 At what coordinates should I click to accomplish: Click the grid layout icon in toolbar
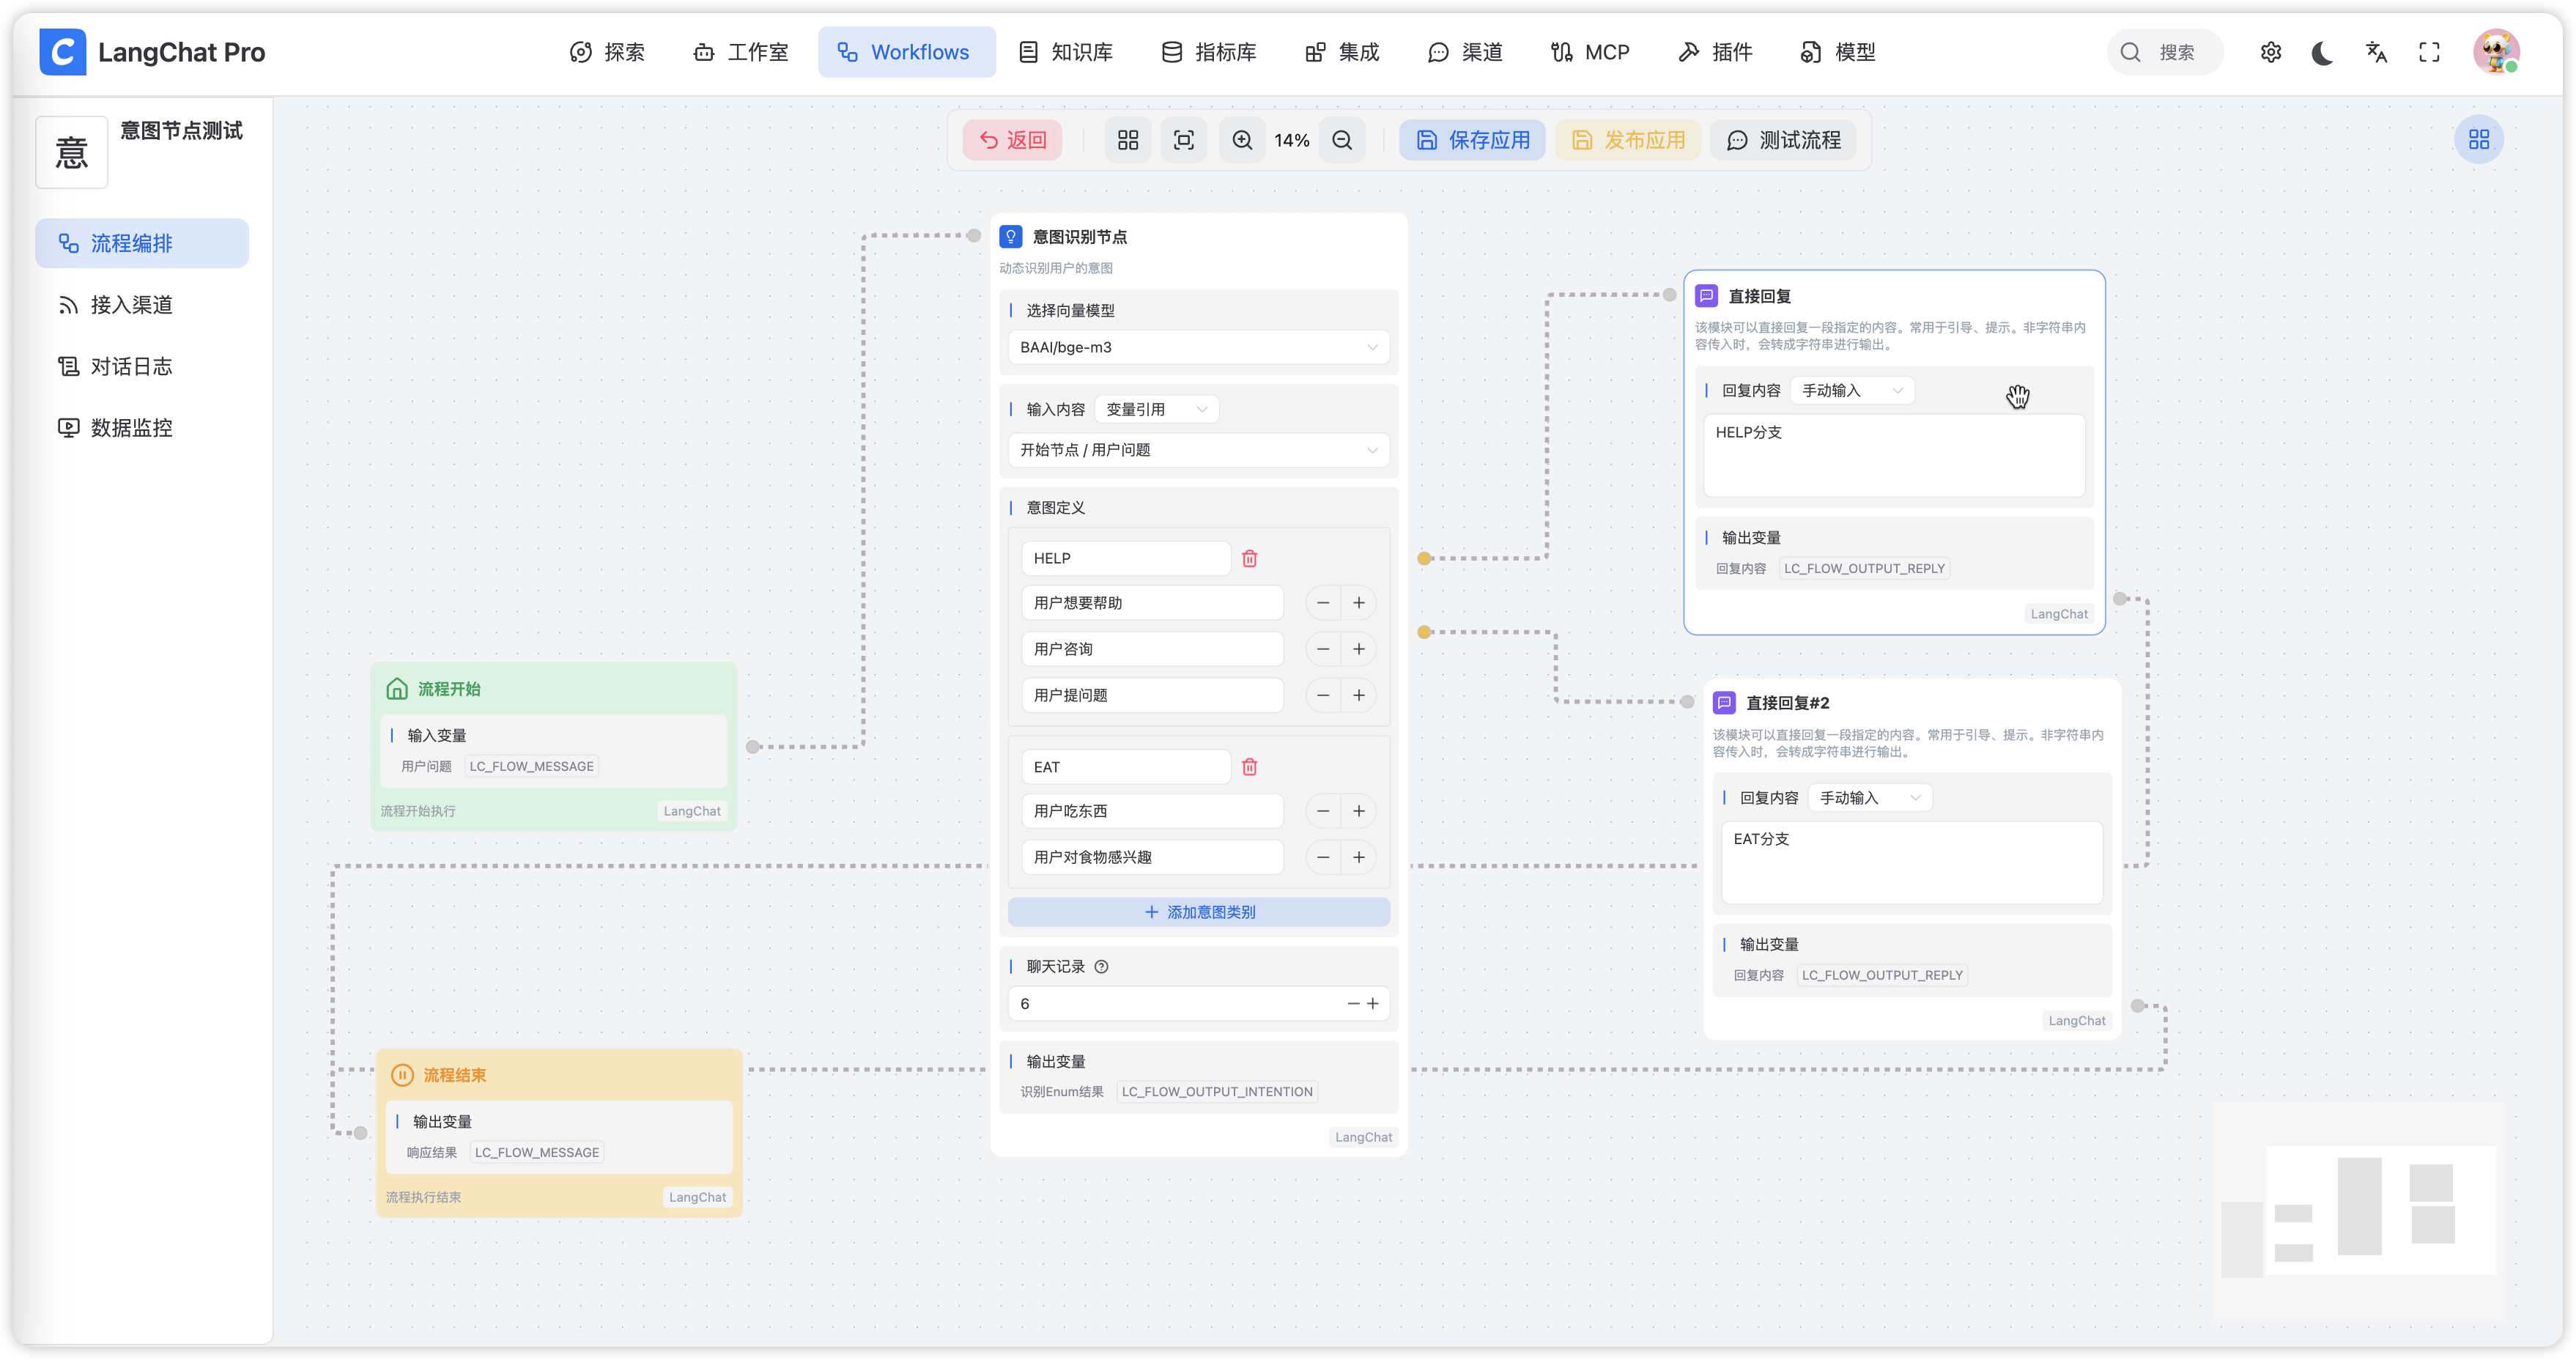(1128, 140)
